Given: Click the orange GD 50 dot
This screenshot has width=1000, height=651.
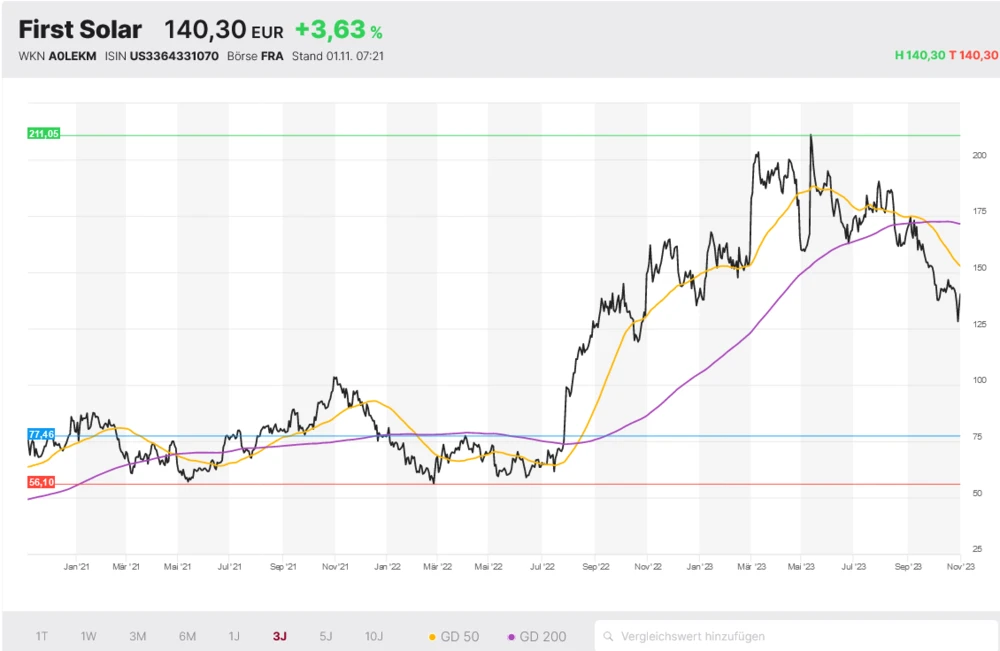Looking at the screenshot, I should tap(432, 637).
